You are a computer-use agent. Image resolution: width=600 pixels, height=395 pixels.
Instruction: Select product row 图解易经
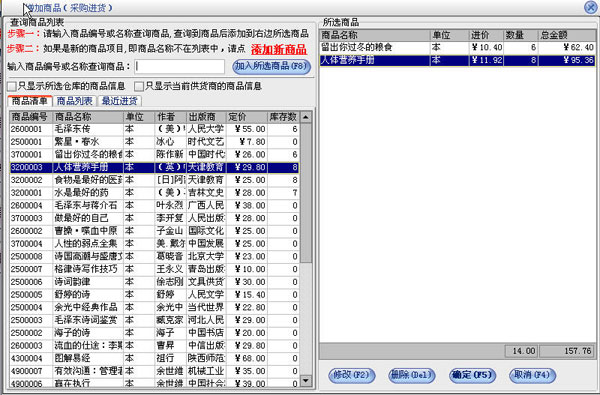point(155,358)
